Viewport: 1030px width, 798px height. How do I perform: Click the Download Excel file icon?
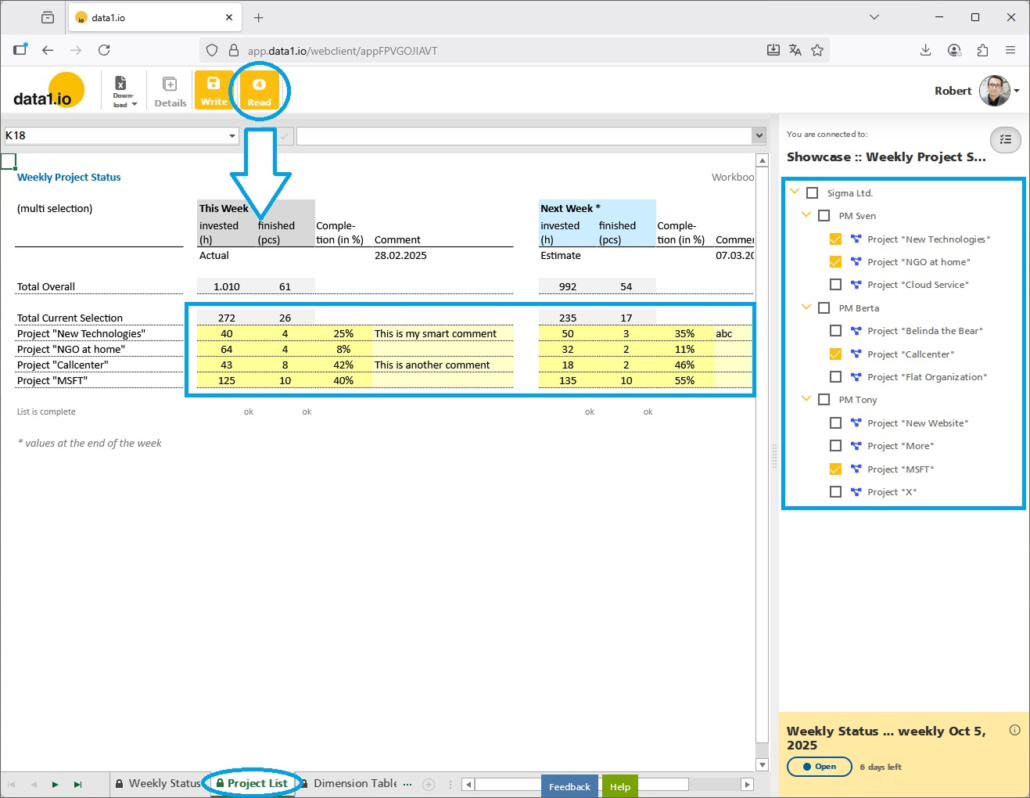pos(122,91)
